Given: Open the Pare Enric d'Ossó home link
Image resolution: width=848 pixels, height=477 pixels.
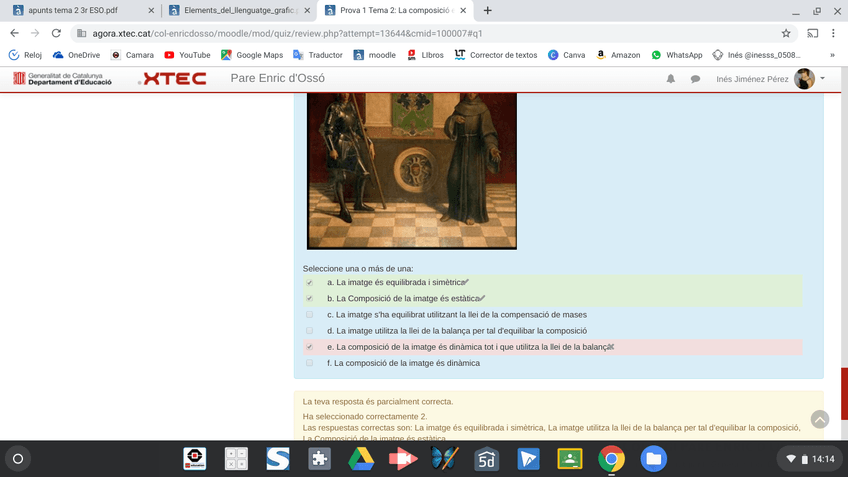Looking at the screenshot, I should [x=277, y=78].
